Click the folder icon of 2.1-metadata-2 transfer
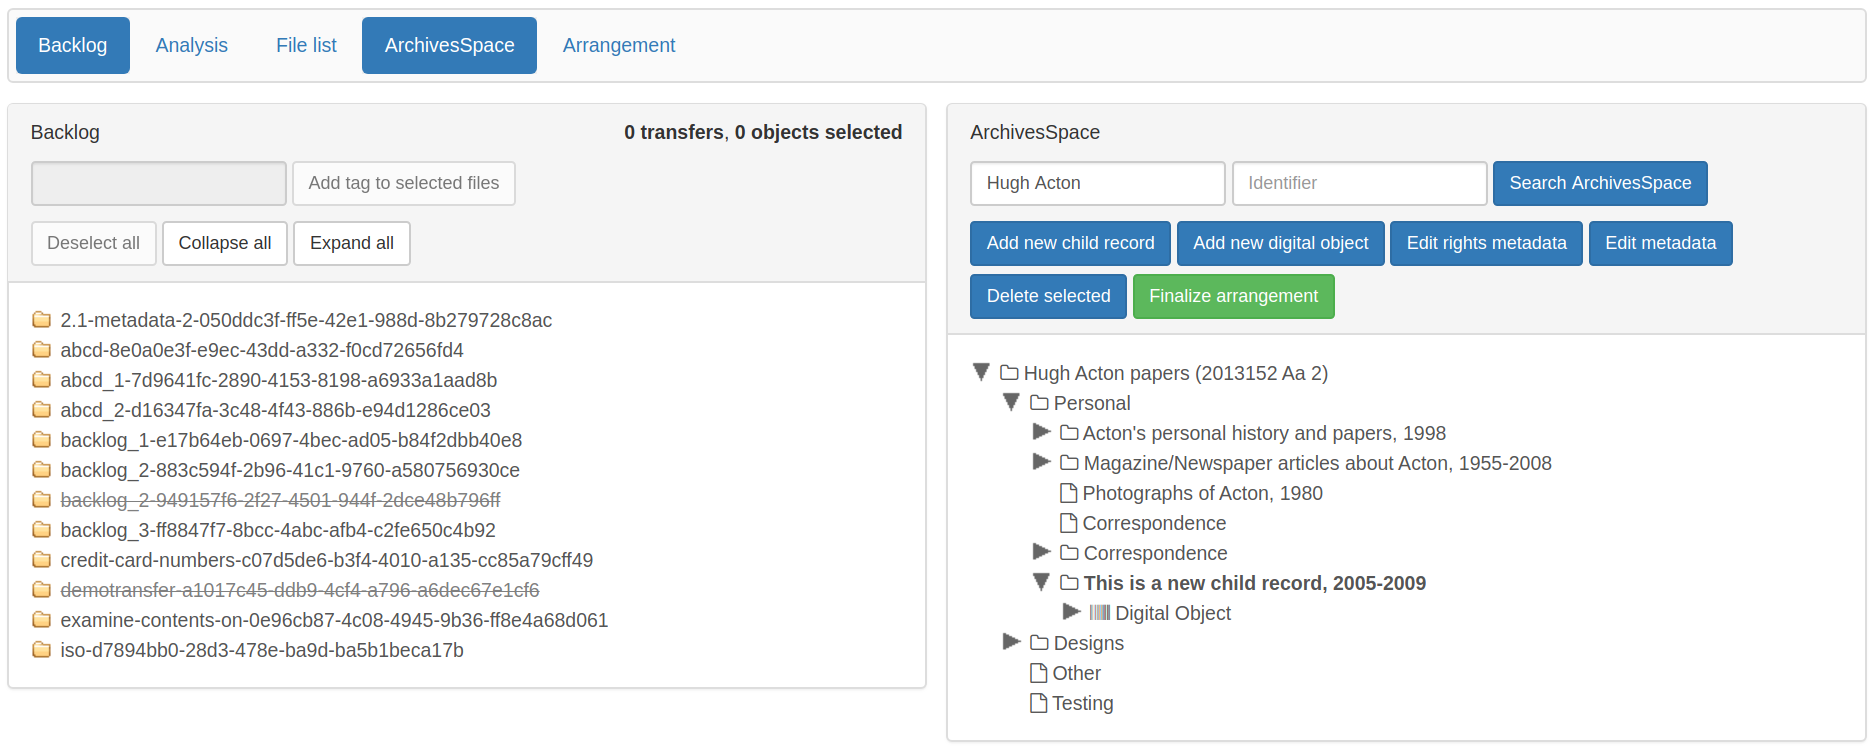Image resolution: width=1876 pixels, height=754 pixels. (41, 320)
